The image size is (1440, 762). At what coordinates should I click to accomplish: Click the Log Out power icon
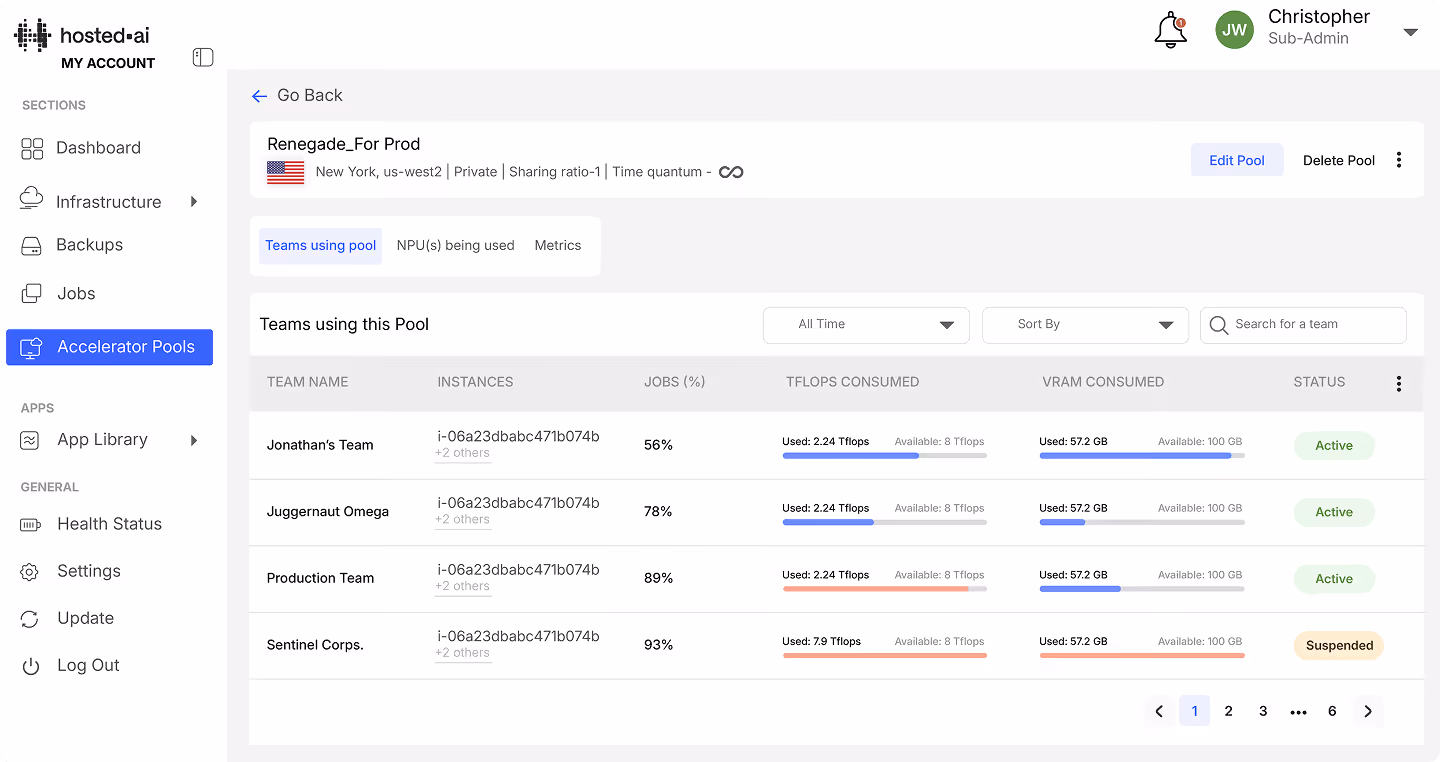pos(30,666)
